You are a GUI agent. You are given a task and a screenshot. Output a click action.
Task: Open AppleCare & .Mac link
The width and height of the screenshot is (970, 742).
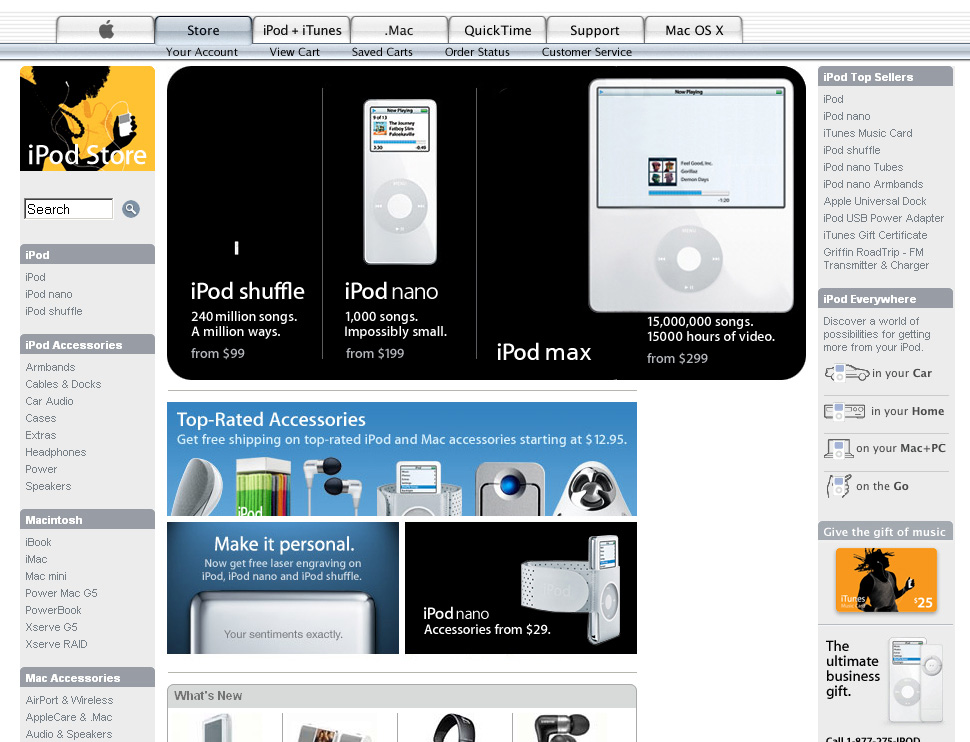click(x=69, y=717)
